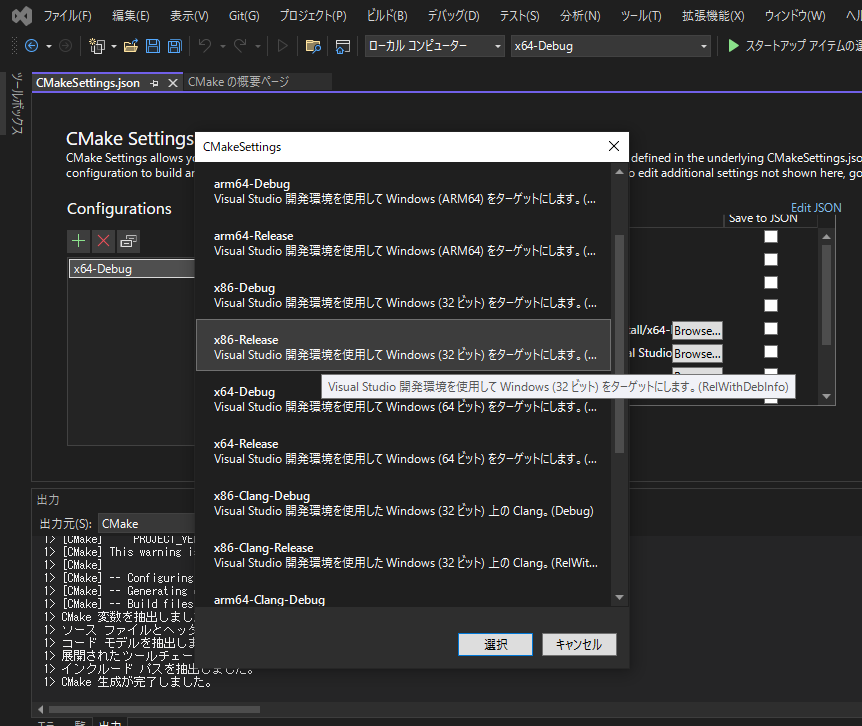Open the Edit JSON link

816,208
